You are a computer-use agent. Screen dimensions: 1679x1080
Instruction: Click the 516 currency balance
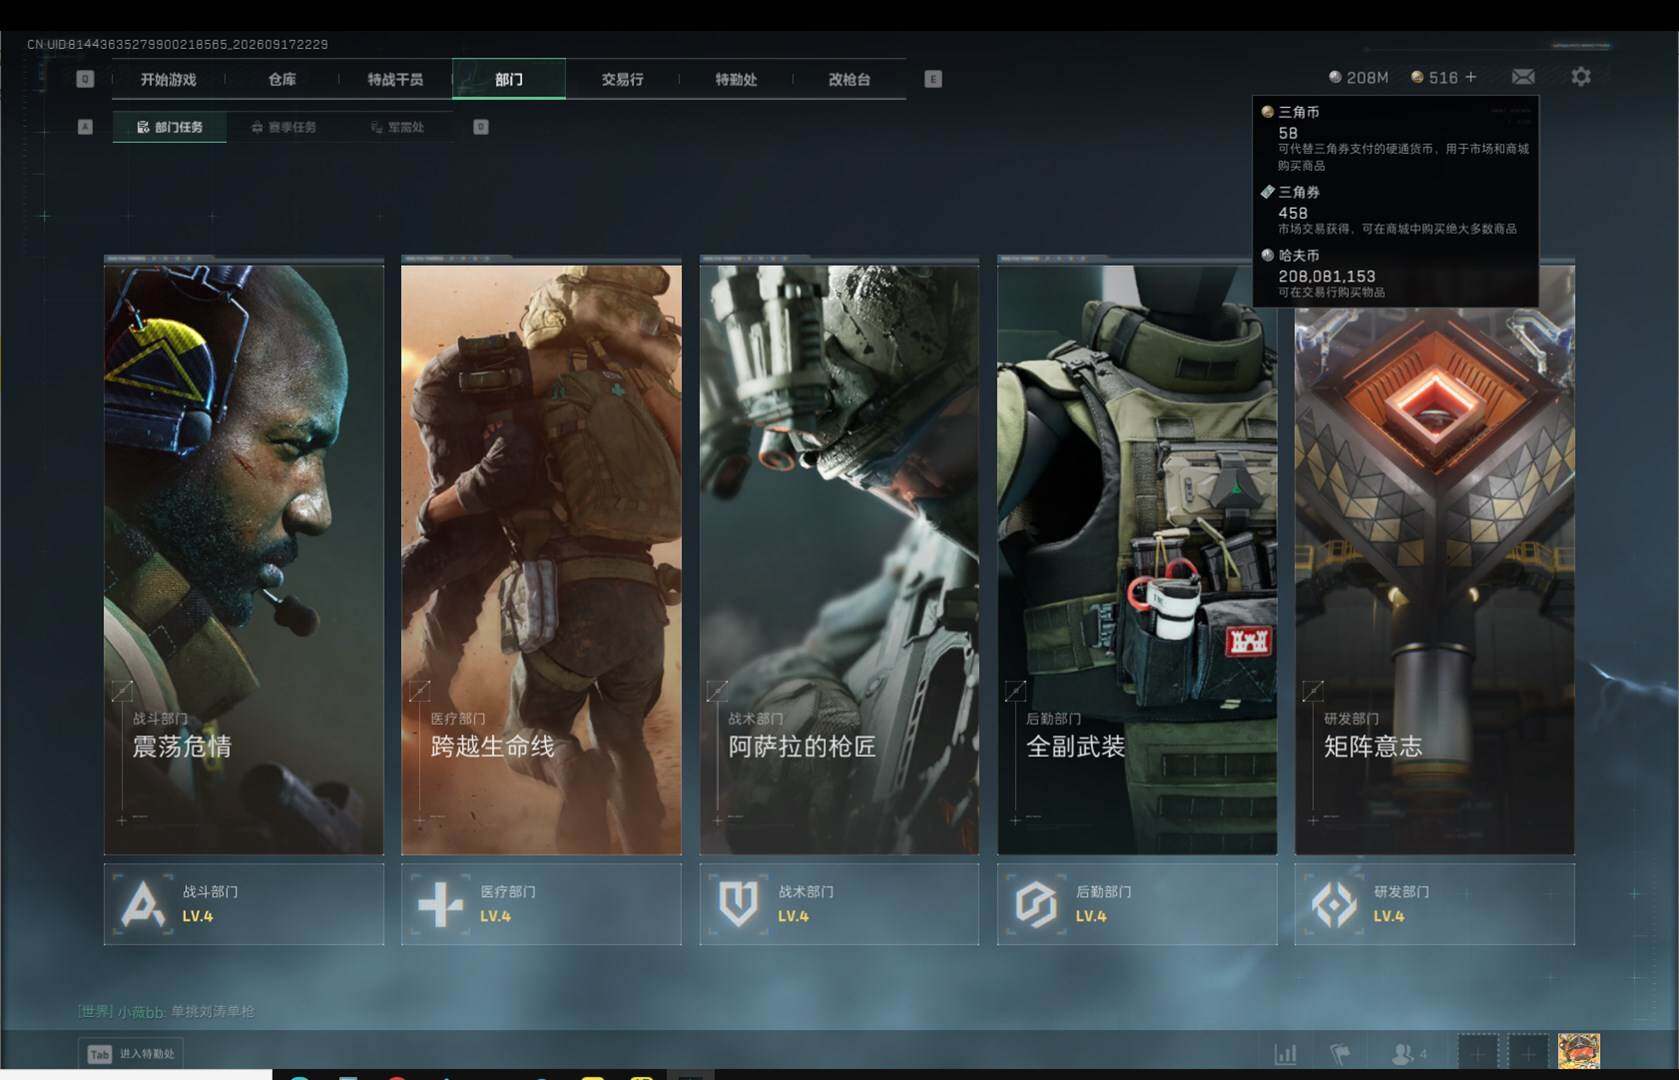coord(1443,78)
